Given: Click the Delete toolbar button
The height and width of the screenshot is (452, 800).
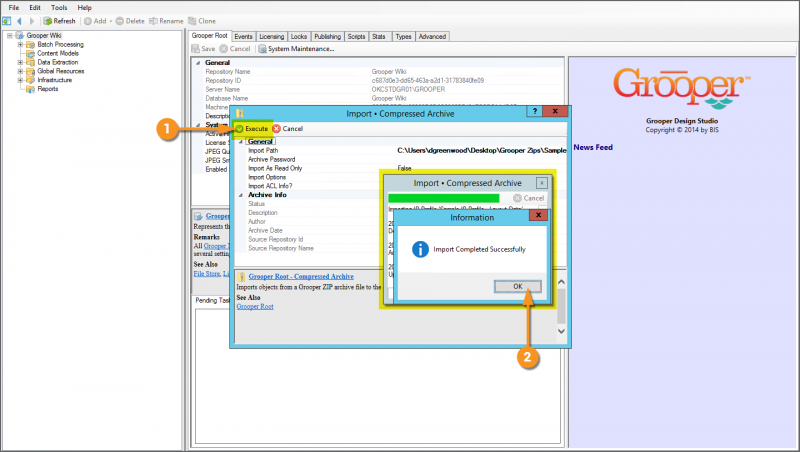Looking at the screenshot, I should click(x=130, y=21).
